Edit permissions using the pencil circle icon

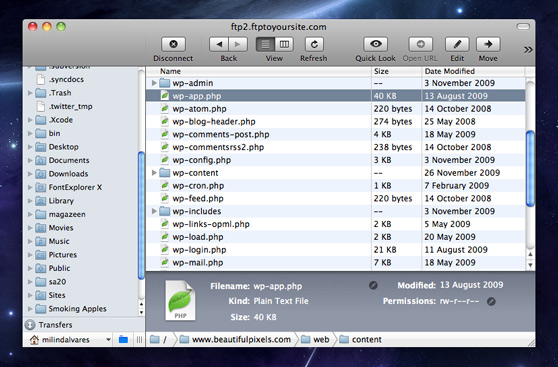(491, 302)
